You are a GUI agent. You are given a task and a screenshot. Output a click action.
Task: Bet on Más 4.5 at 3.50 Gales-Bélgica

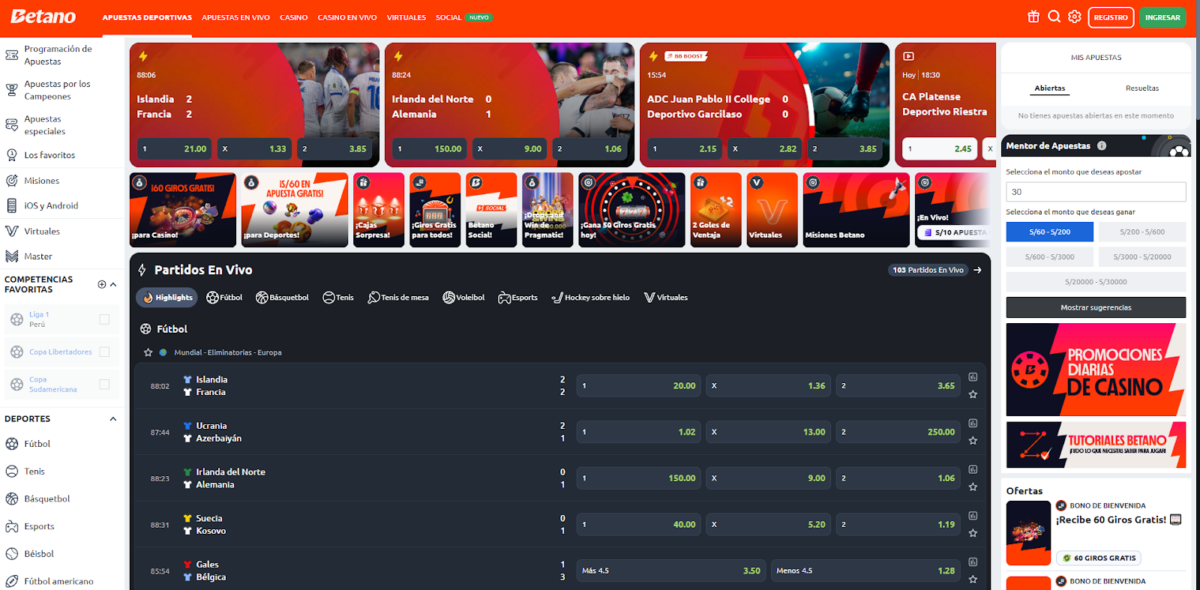671,570
